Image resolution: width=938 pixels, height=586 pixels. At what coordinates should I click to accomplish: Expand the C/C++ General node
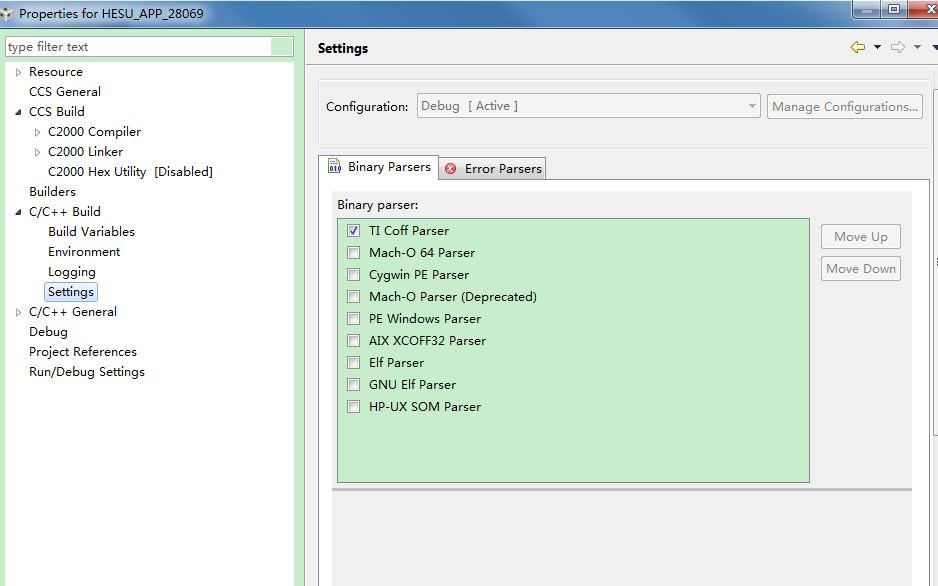tap(18, 312)
